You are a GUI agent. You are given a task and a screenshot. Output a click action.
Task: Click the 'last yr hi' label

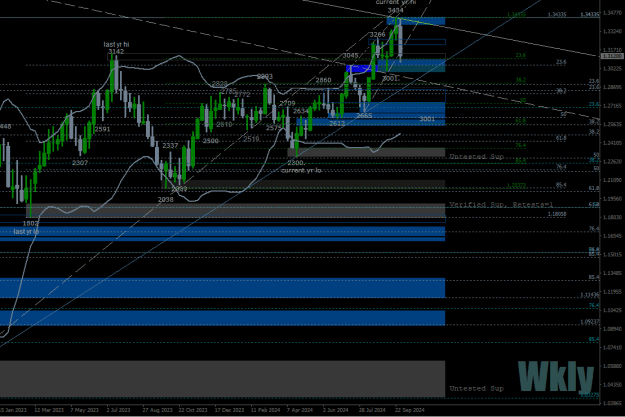coord(116,45)
